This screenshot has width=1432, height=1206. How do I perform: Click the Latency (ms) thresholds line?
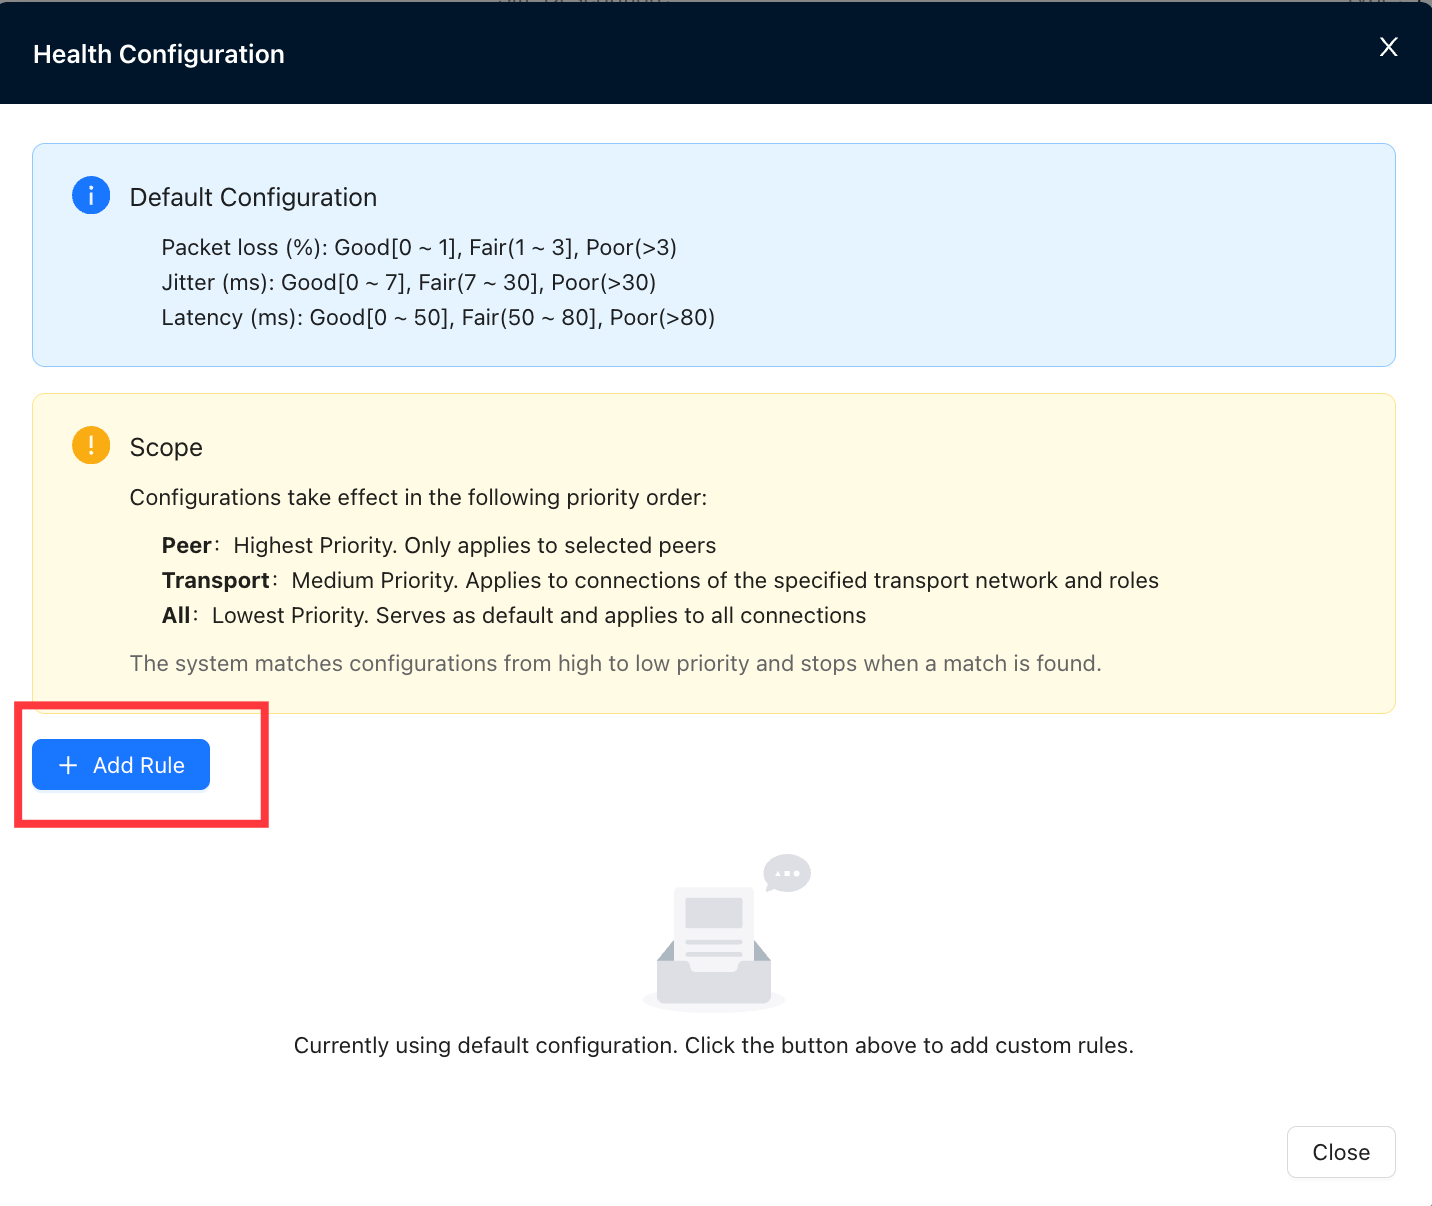[x=438, y=317]
